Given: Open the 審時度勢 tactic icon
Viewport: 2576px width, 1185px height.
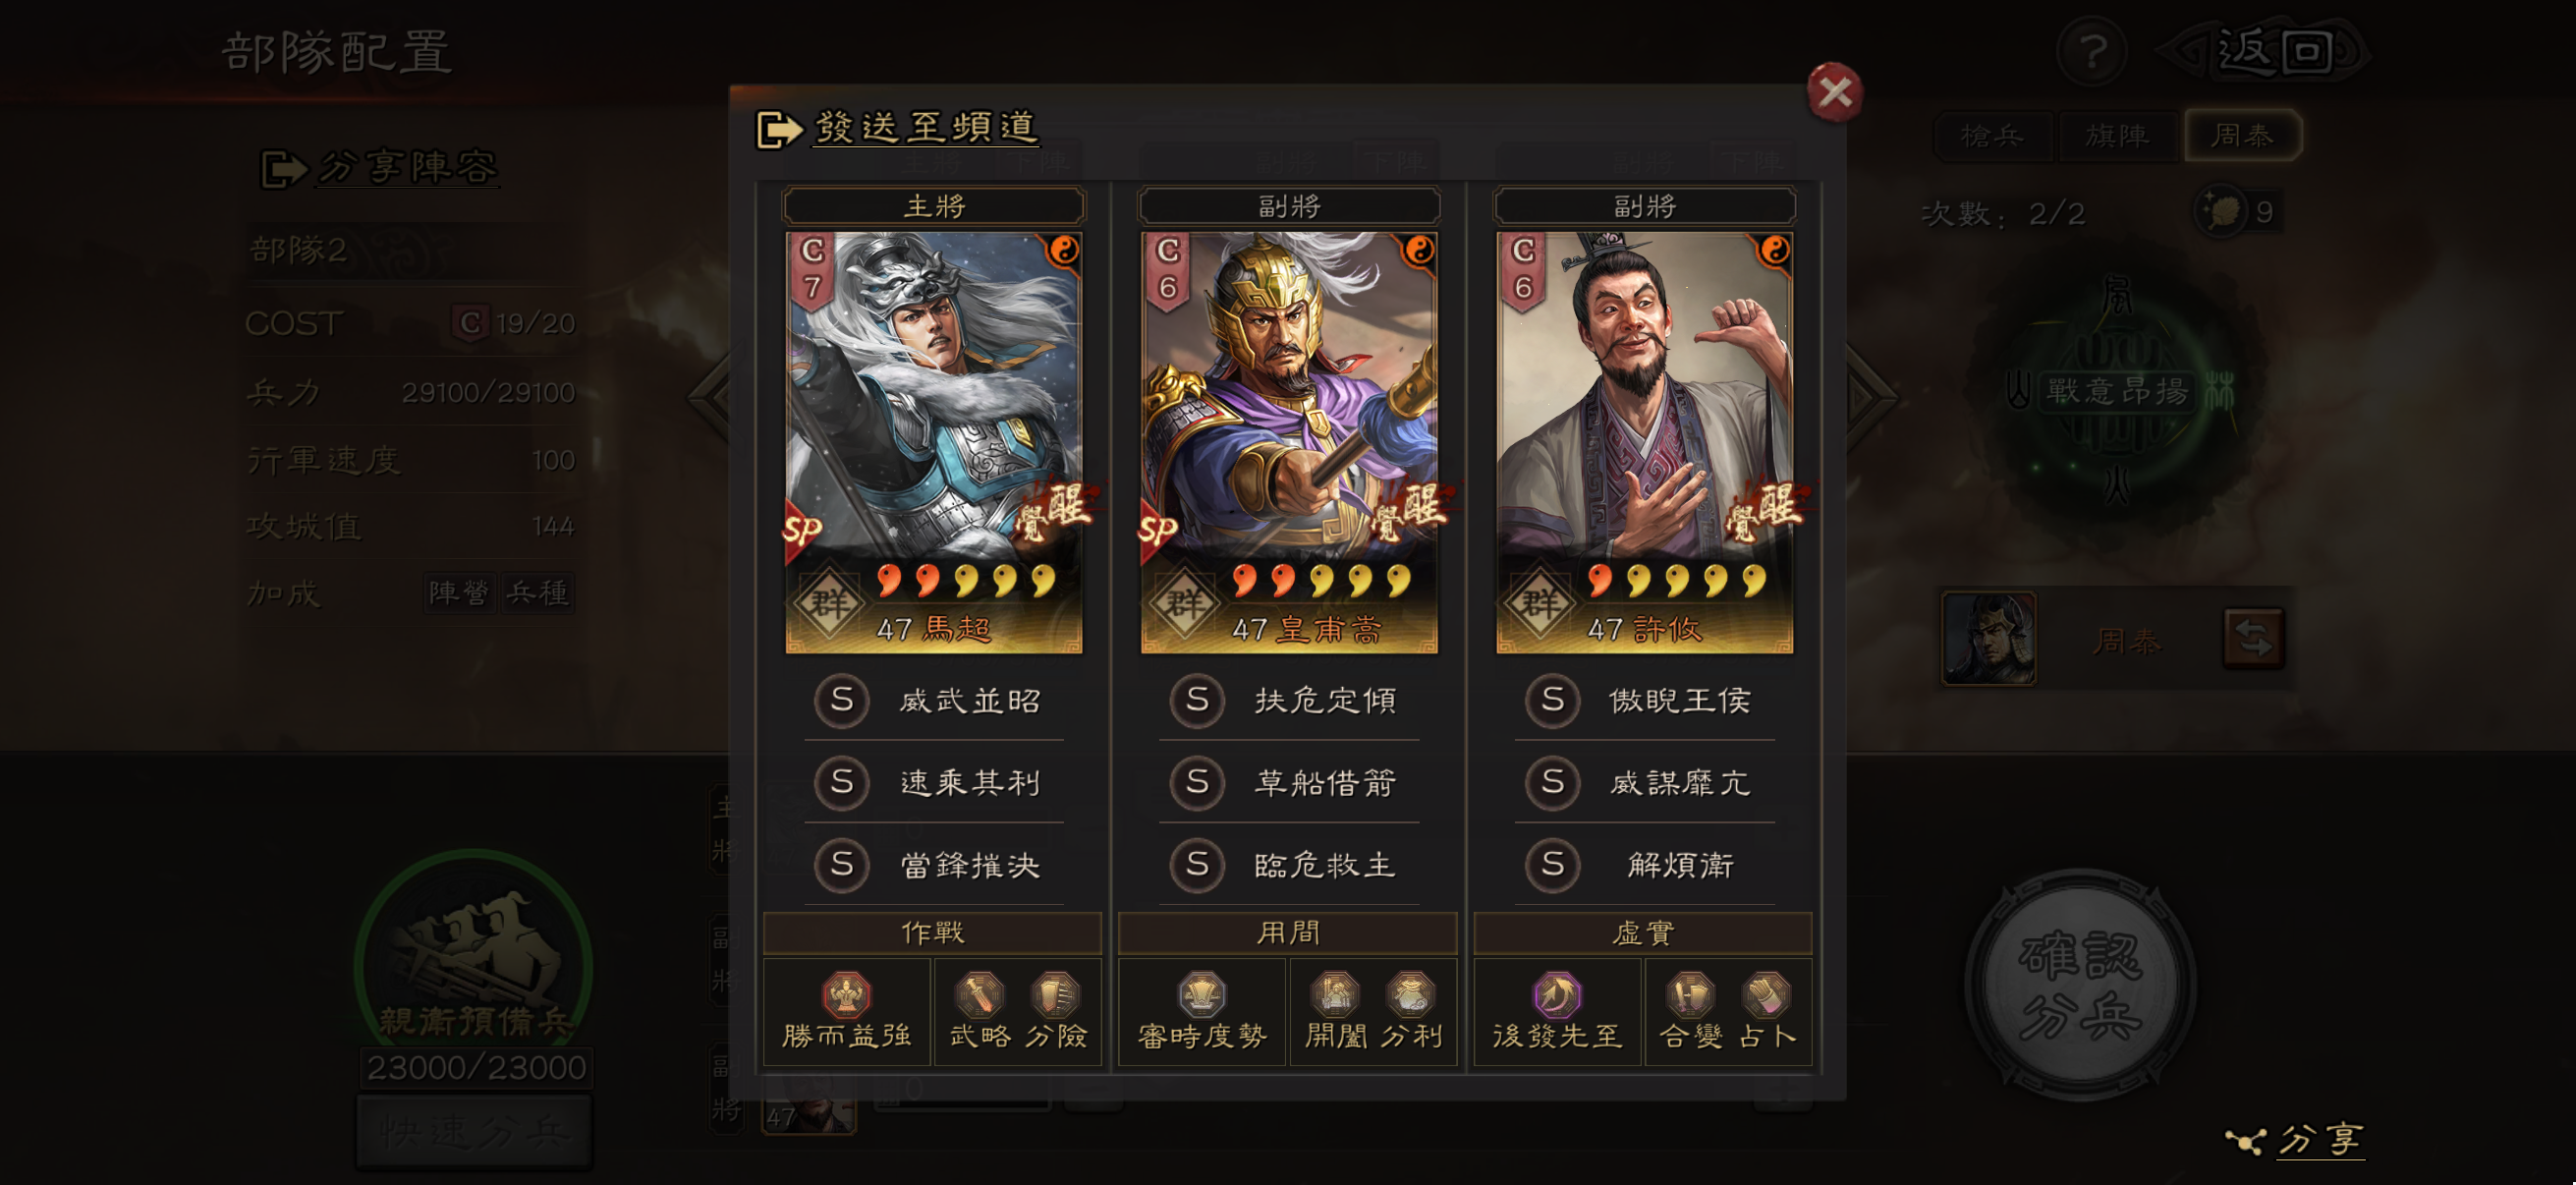Looking at the screenshot, I should [1202, 995].
